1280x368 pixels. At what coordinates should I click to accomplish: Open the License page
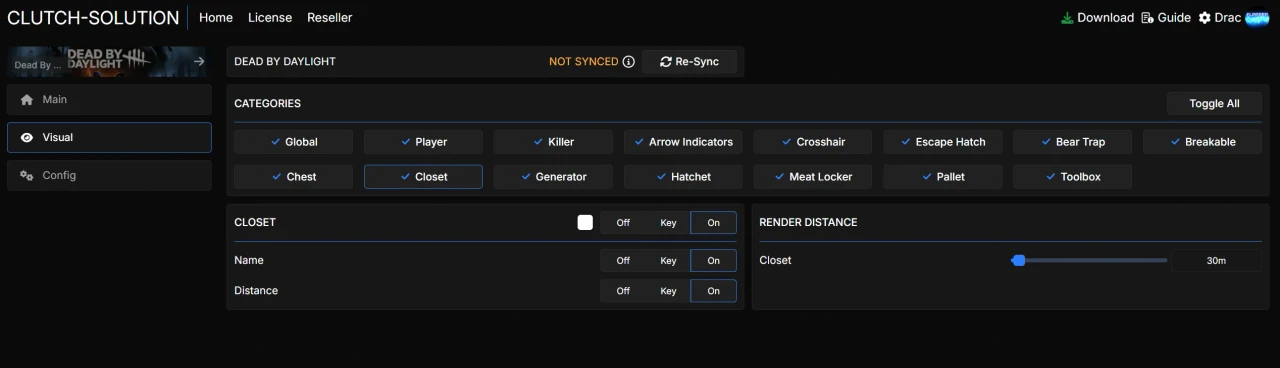tap(270, 18)
